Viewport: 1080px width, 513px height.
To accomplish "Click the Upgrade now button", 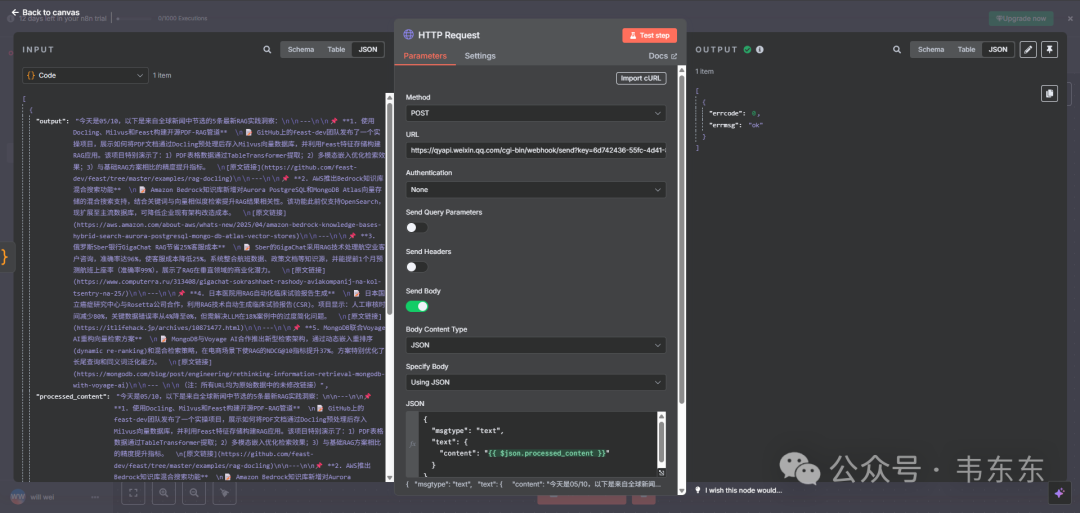I will pos(1021,19).
